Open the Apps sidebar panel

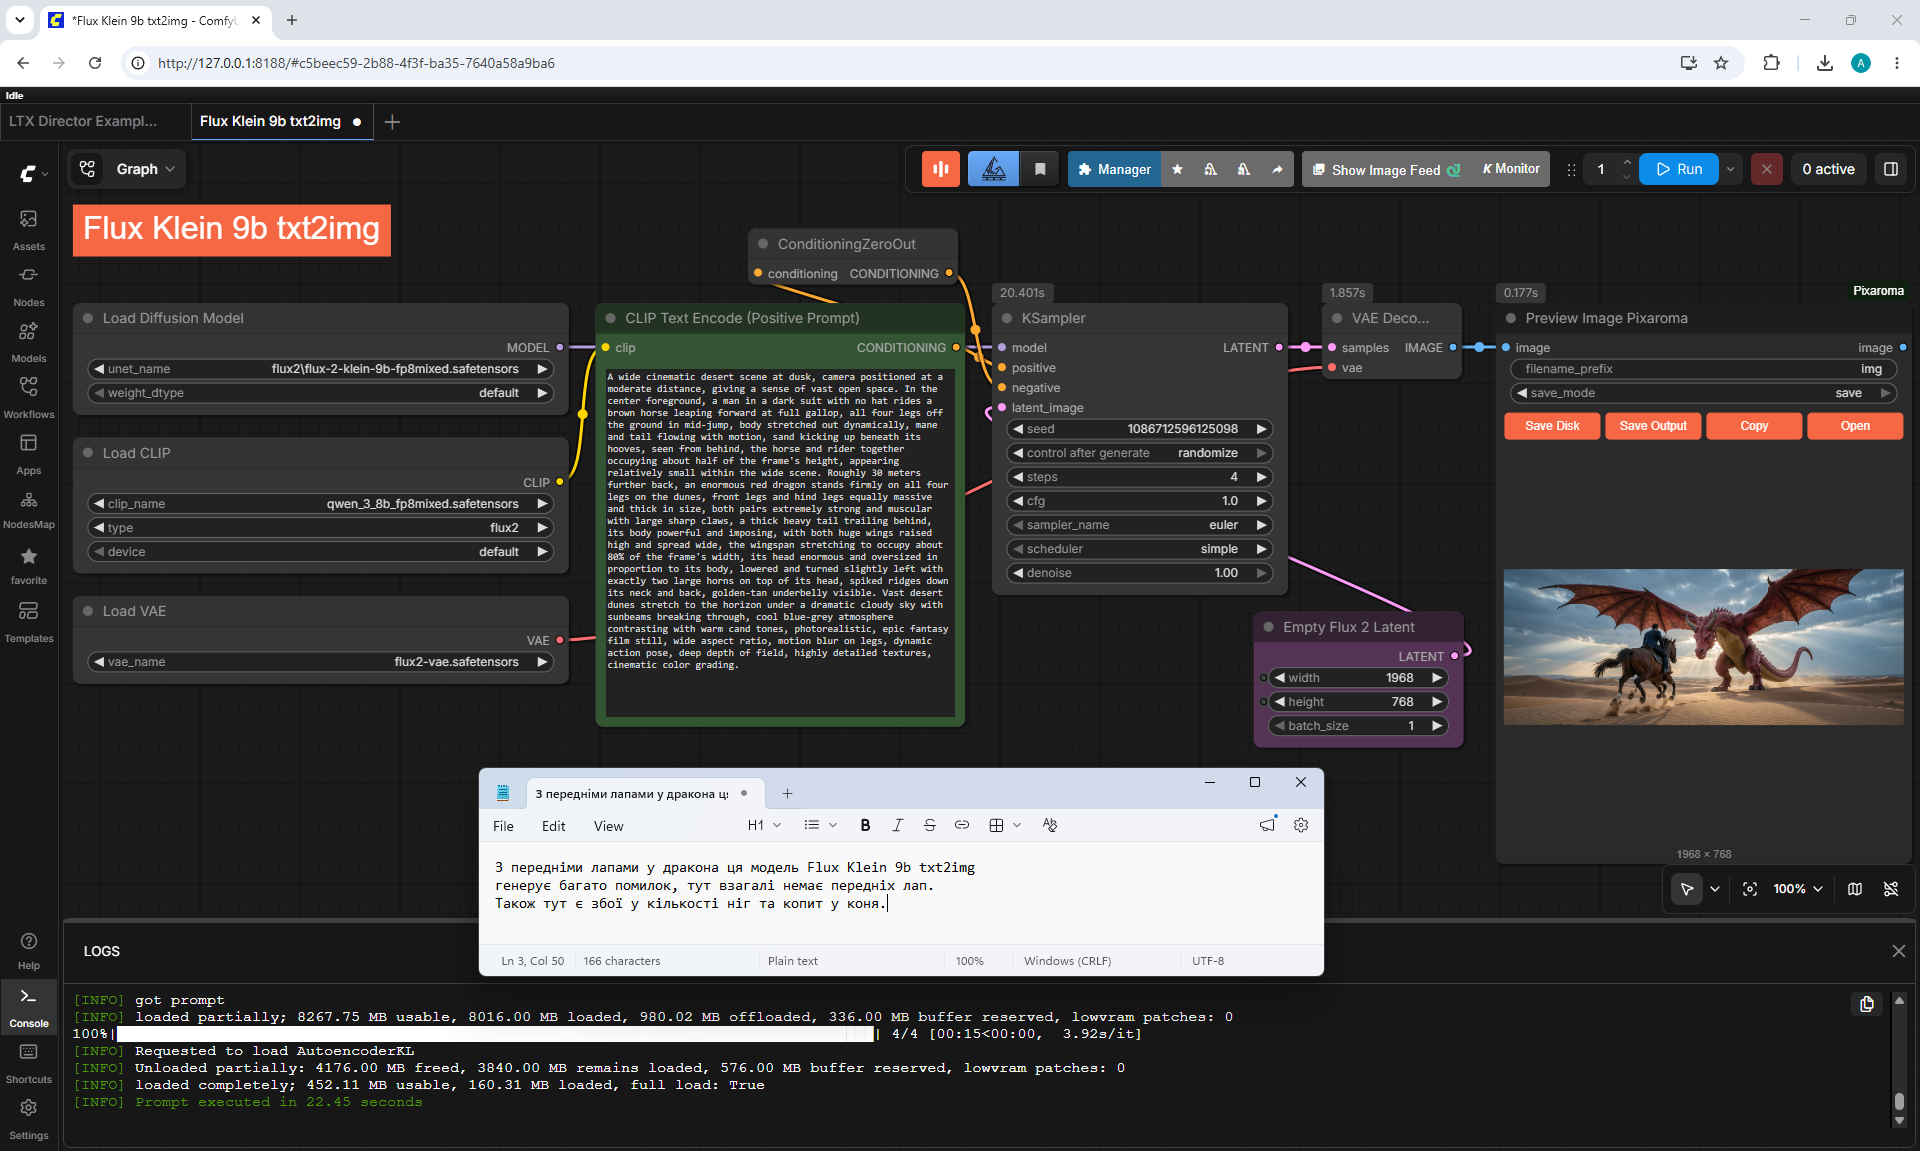28,453
